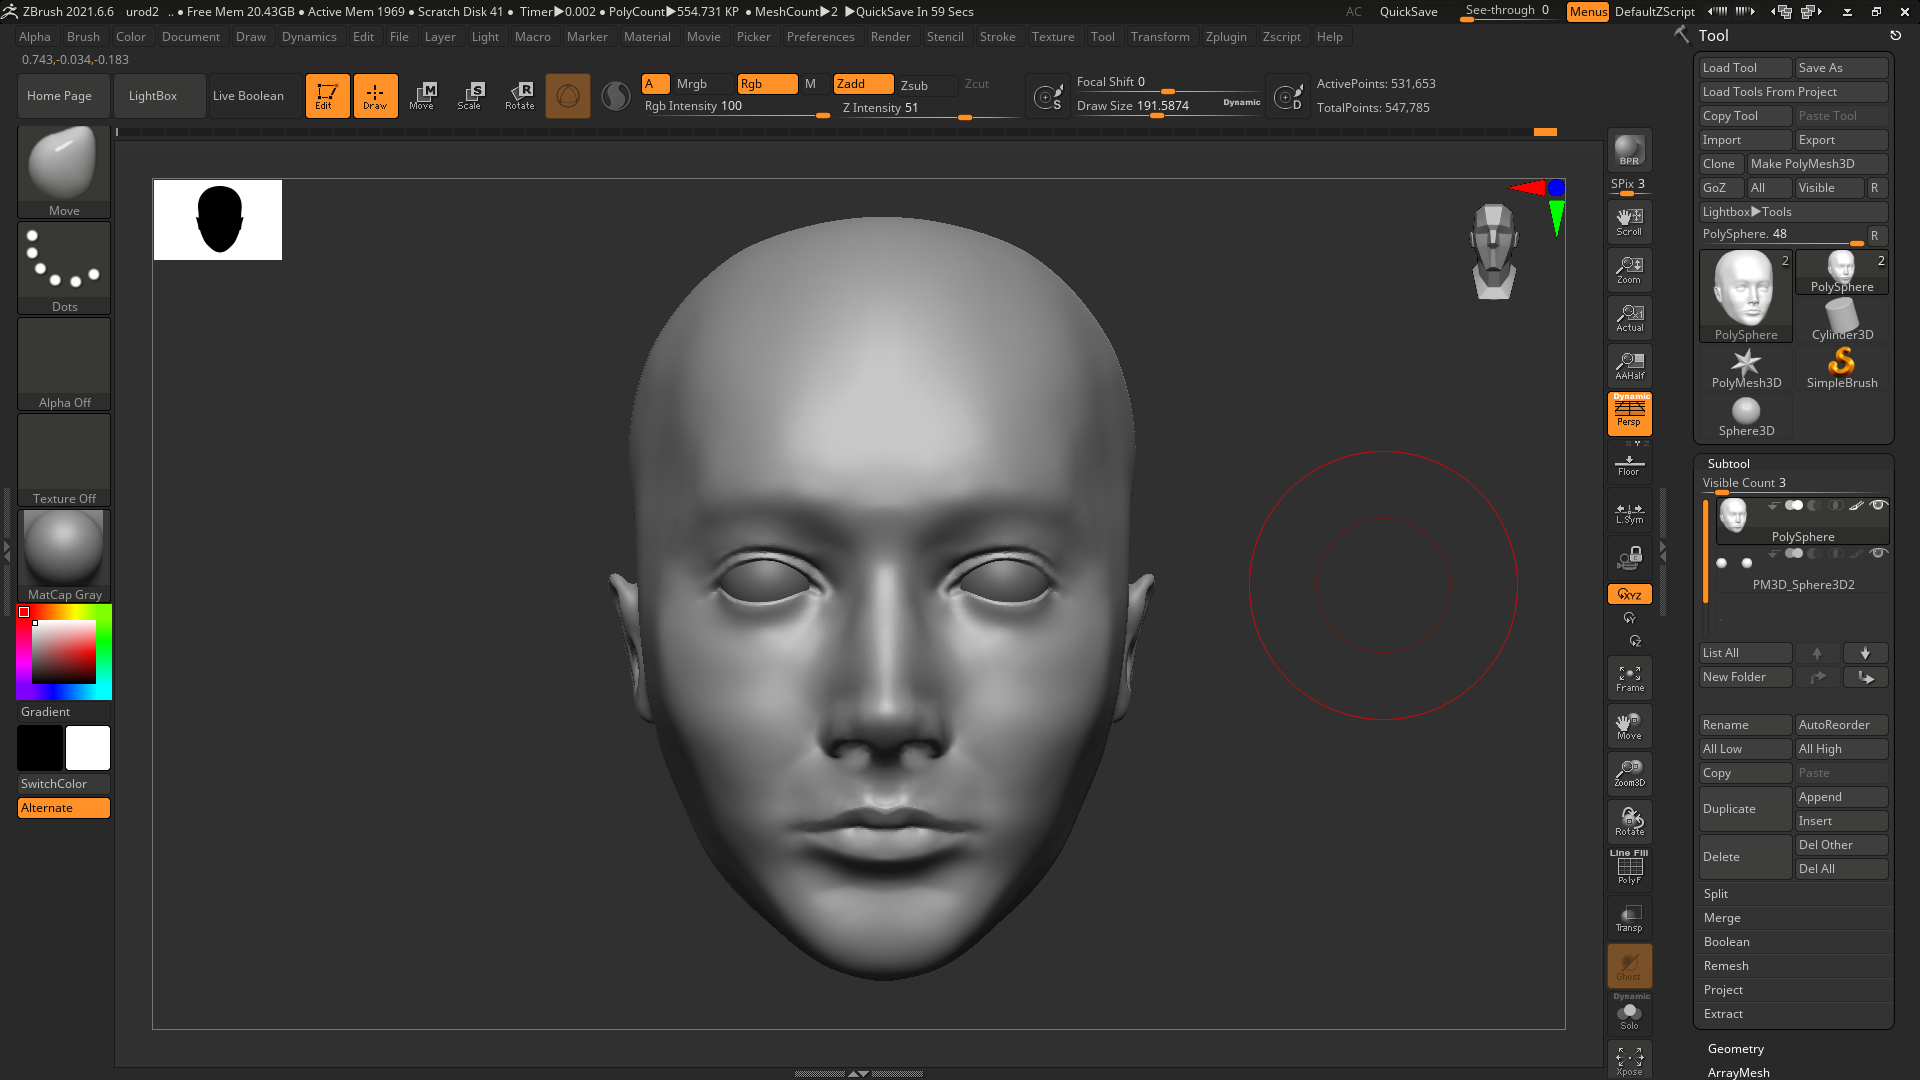Toggle Persp perspective mode
Viewport: 1920px width, 1080px height.
(x=1629, y=413)
